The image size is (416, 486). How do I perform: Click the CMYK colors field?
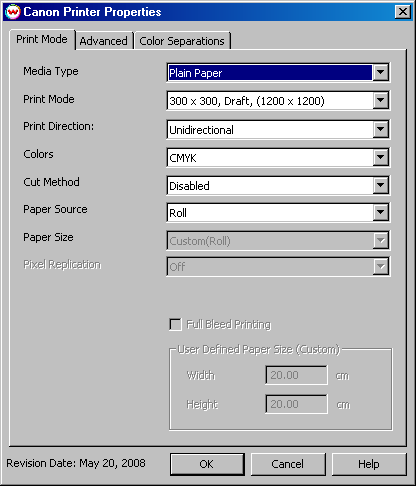[270, 158]
